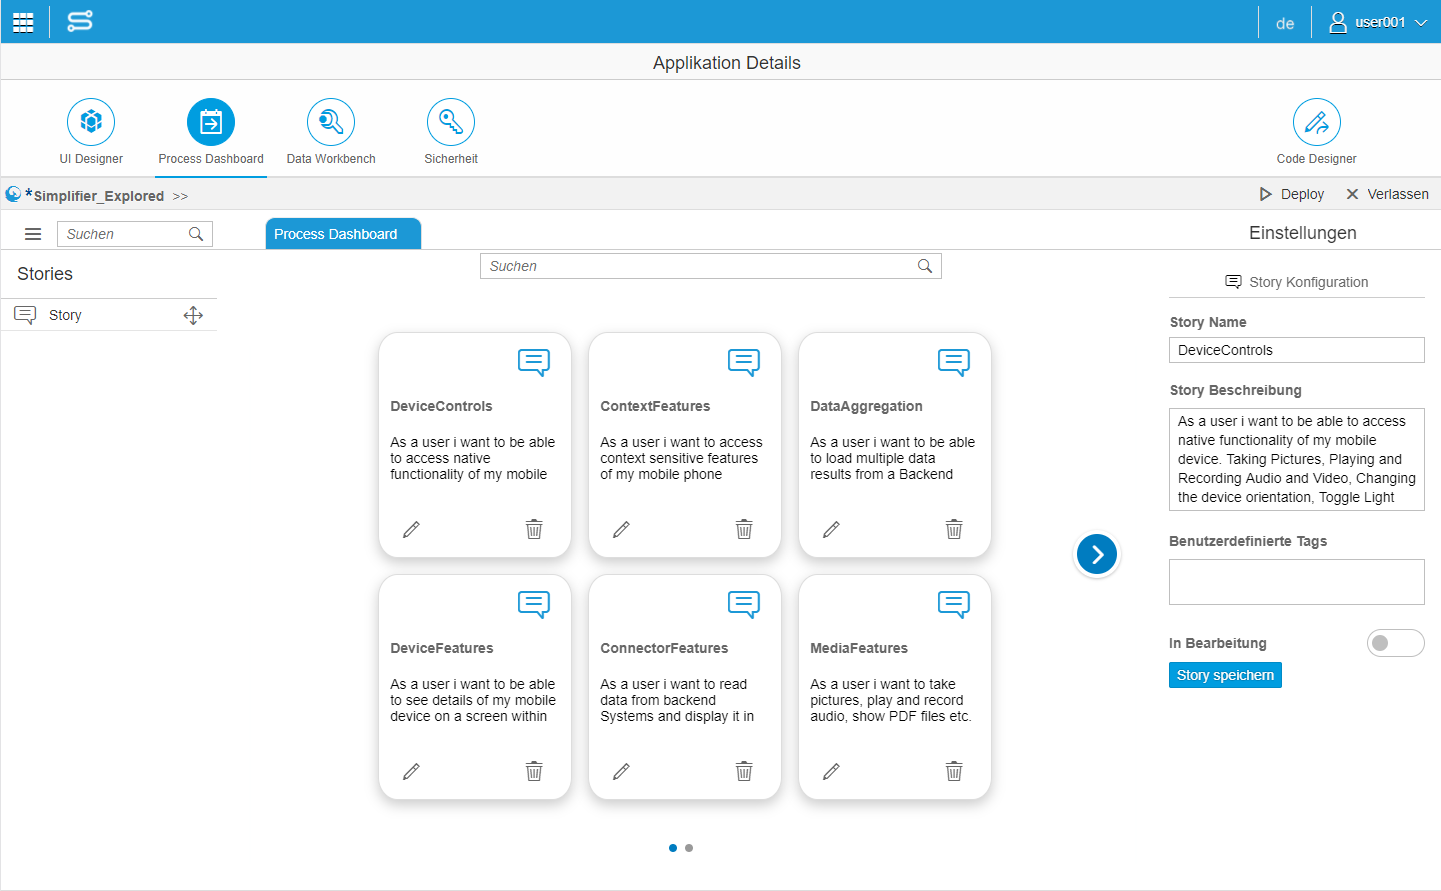1441x891 pixels.
Task: Edit the ConnectorFeatures story with pencil icon
Action: click(x=621, y=771)
